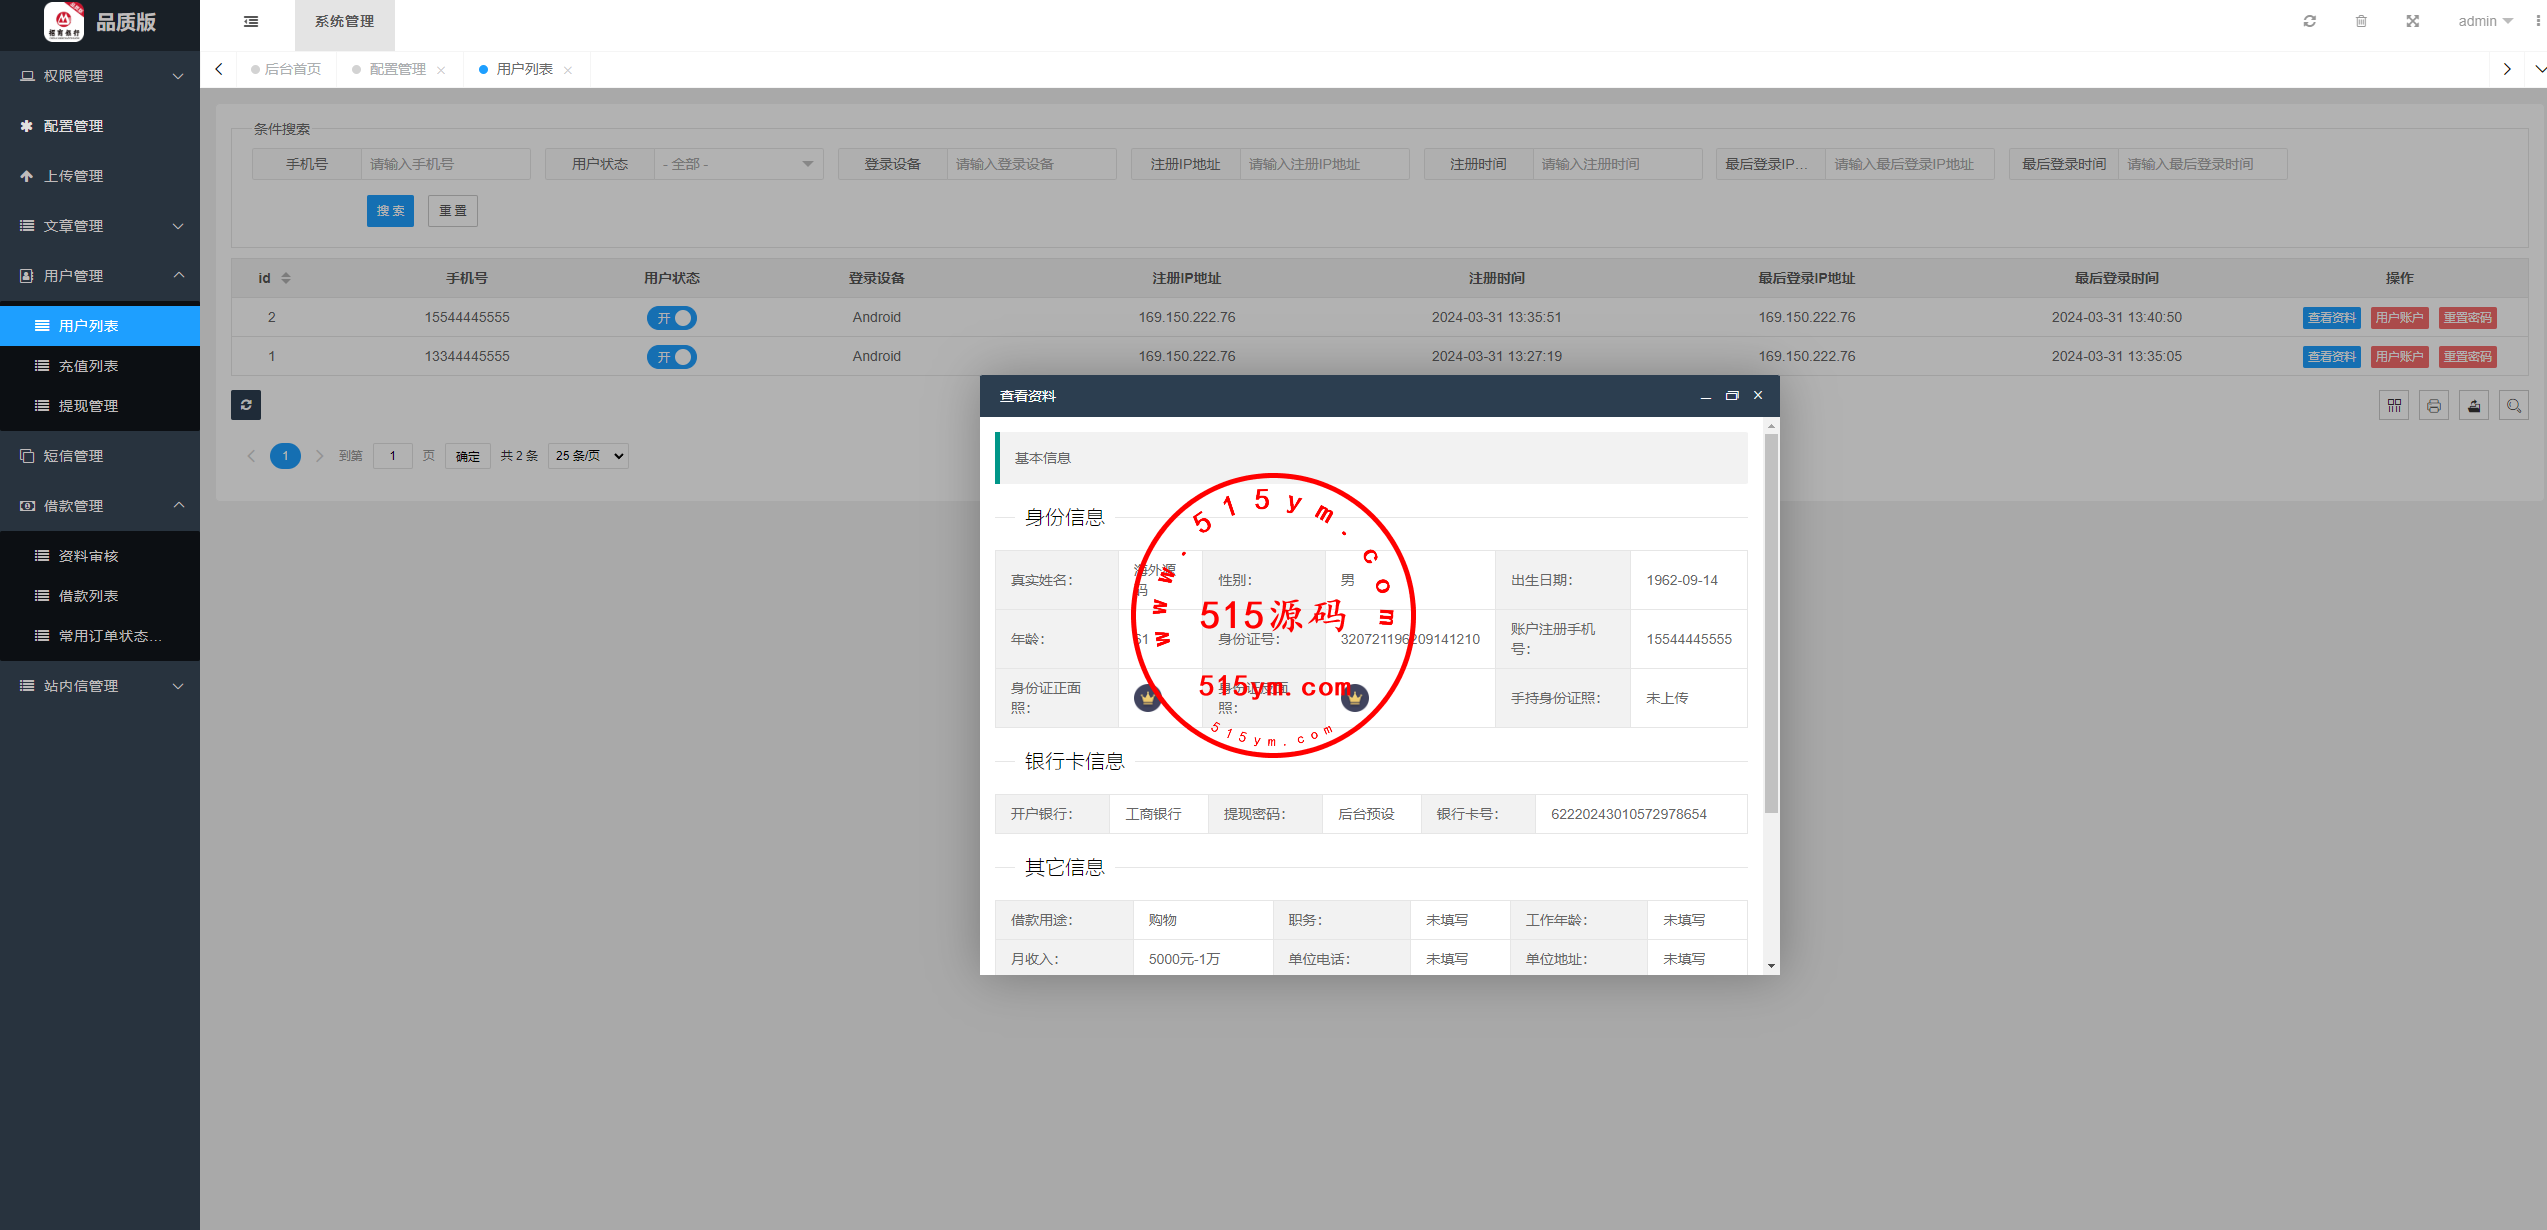
Task: Toggle user status switch for 13344445555
Action: [x=672, y=357]
